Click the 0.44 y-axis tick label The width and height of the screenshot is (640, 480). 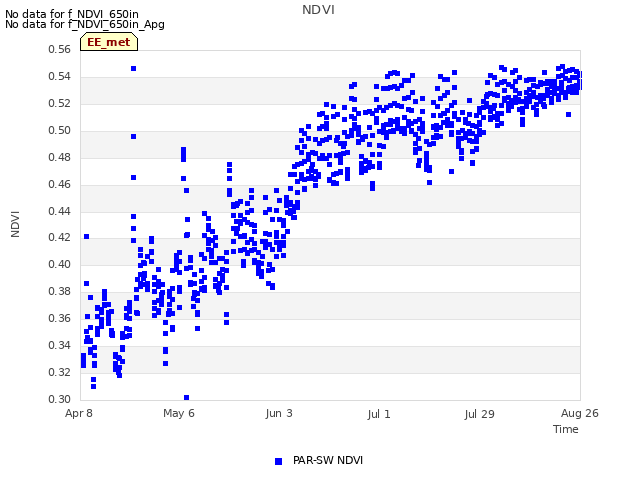[x=59, y=211]
